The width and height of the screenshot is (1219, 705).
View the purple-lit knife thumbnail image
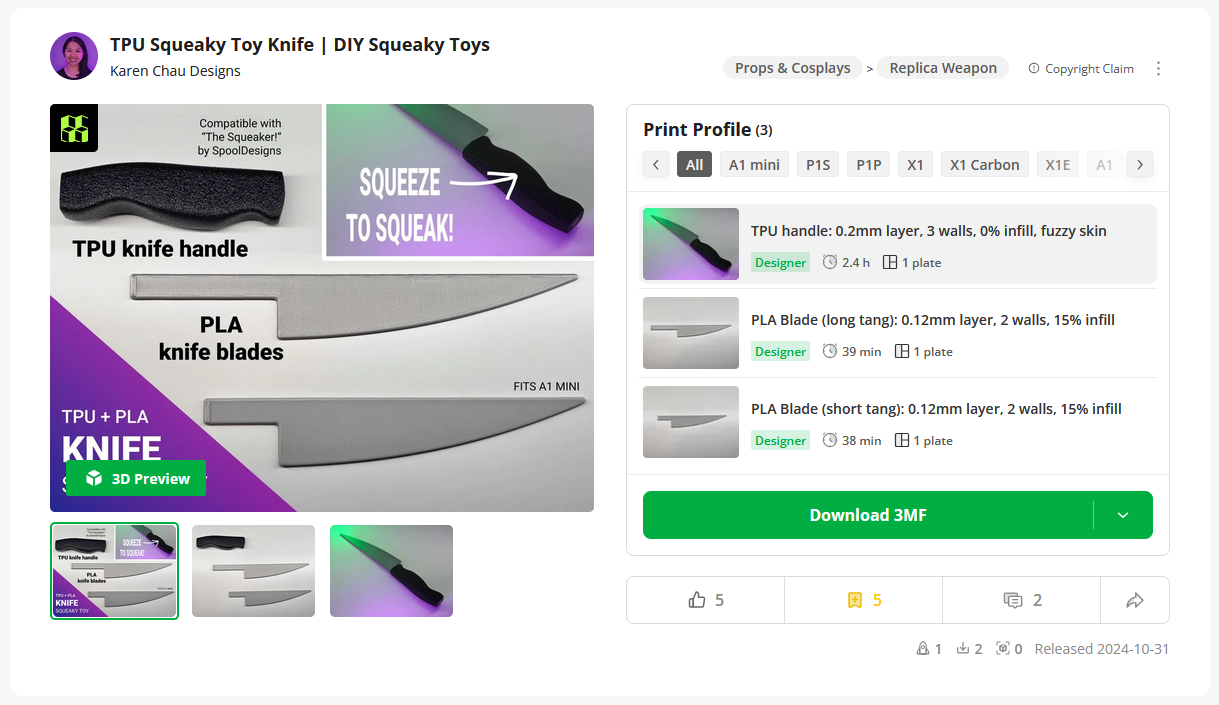pyautogui.click(x=391, y=571)
